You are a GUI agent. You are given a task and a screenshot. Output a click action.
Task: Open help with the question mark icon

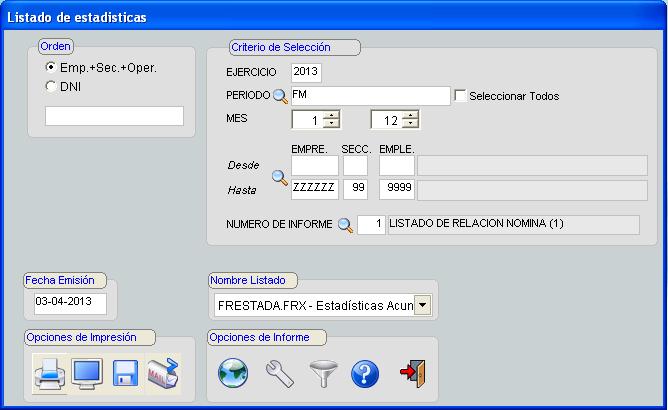365,374
